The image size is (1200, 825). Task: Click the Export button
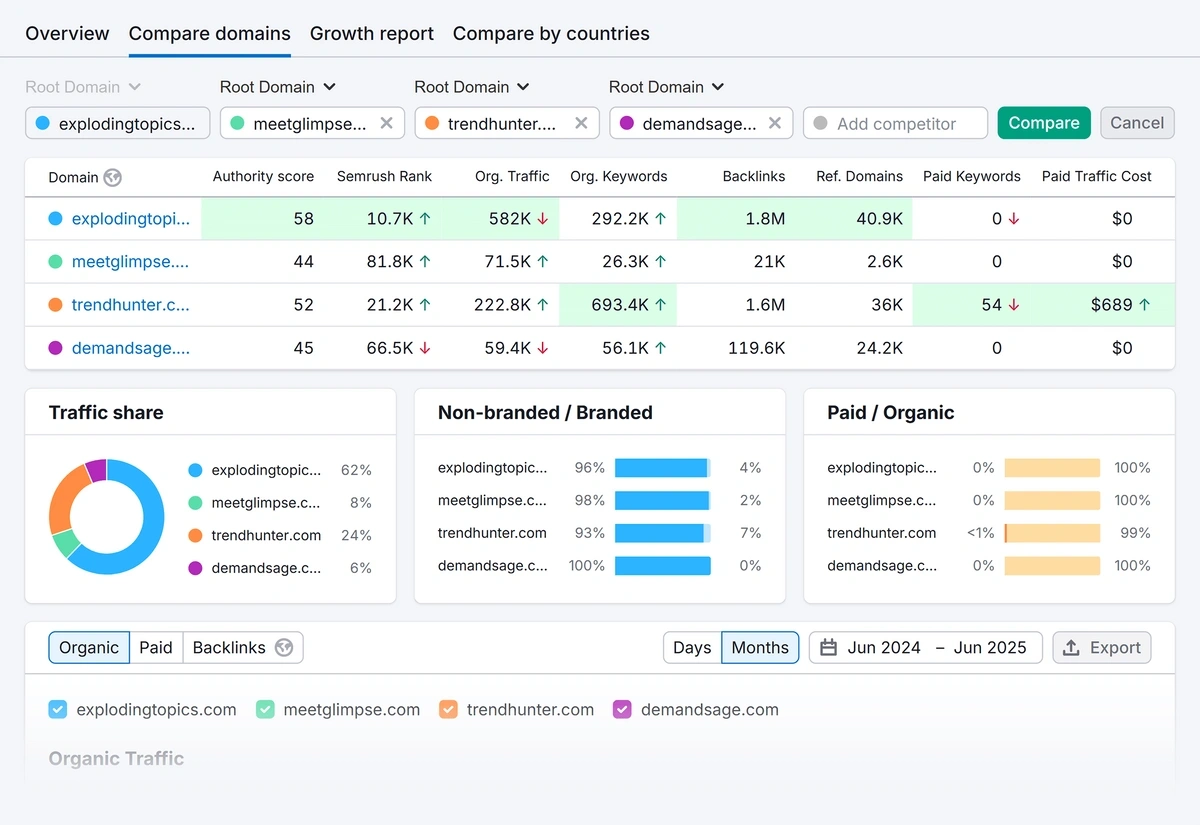(1102, 647)
